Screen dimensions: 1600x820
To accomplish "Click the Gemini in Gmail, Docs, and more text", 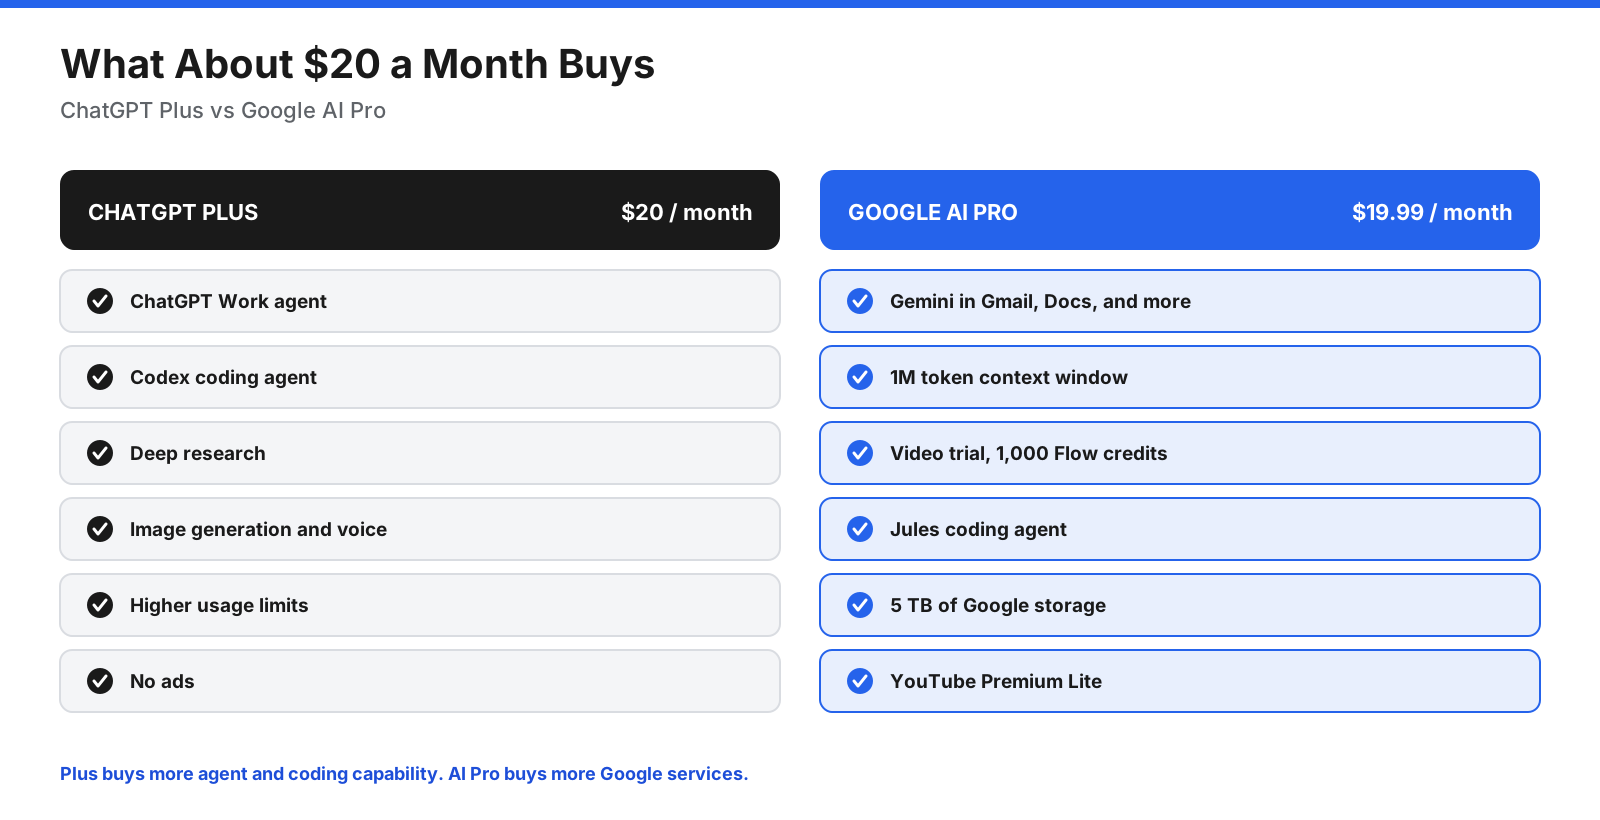I will pos(1040,301).
